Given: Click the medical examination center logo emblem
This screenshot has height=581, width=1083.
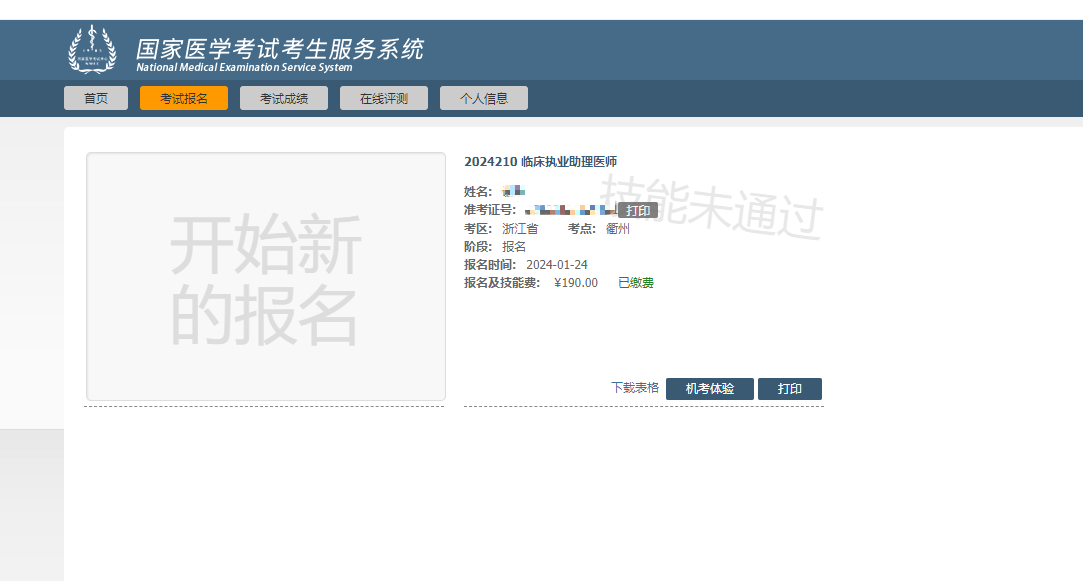Looking at the screenshot, I should point(91,50).
